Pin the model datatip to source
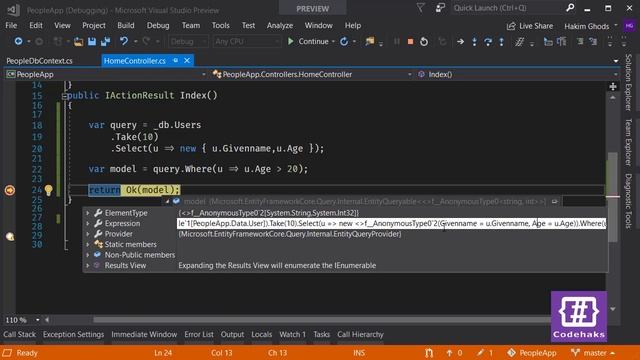Viewport: 640px width, 360px height. (554, 201)
